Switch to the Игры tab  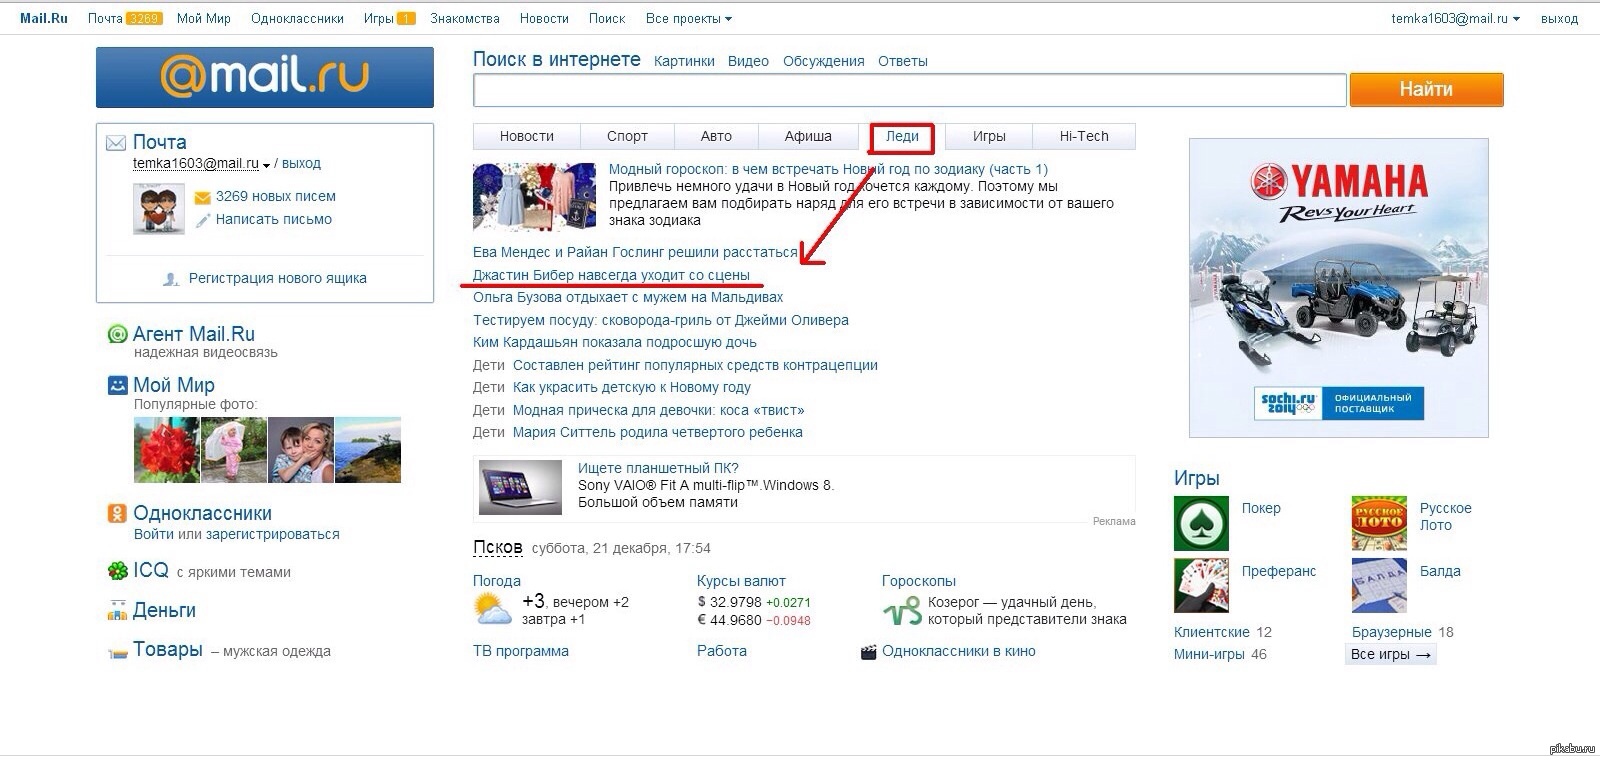989,136
